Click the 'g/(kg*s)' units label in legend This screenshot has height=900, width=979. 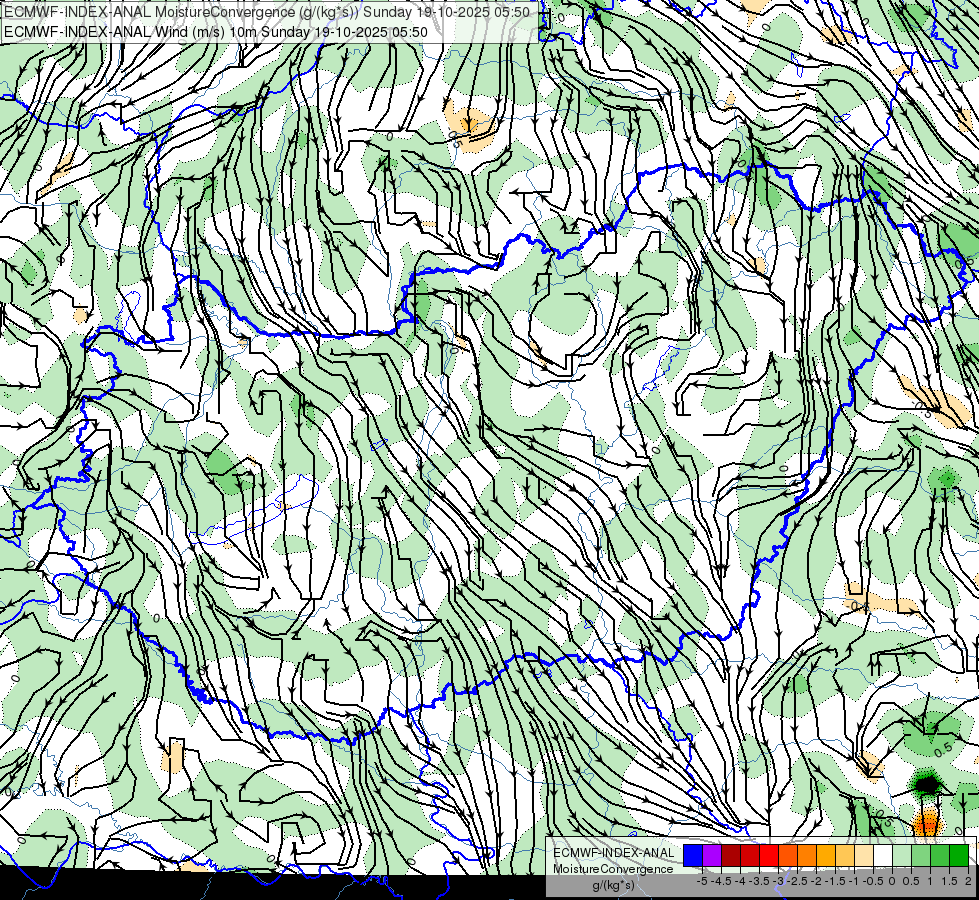coord(614,886)
